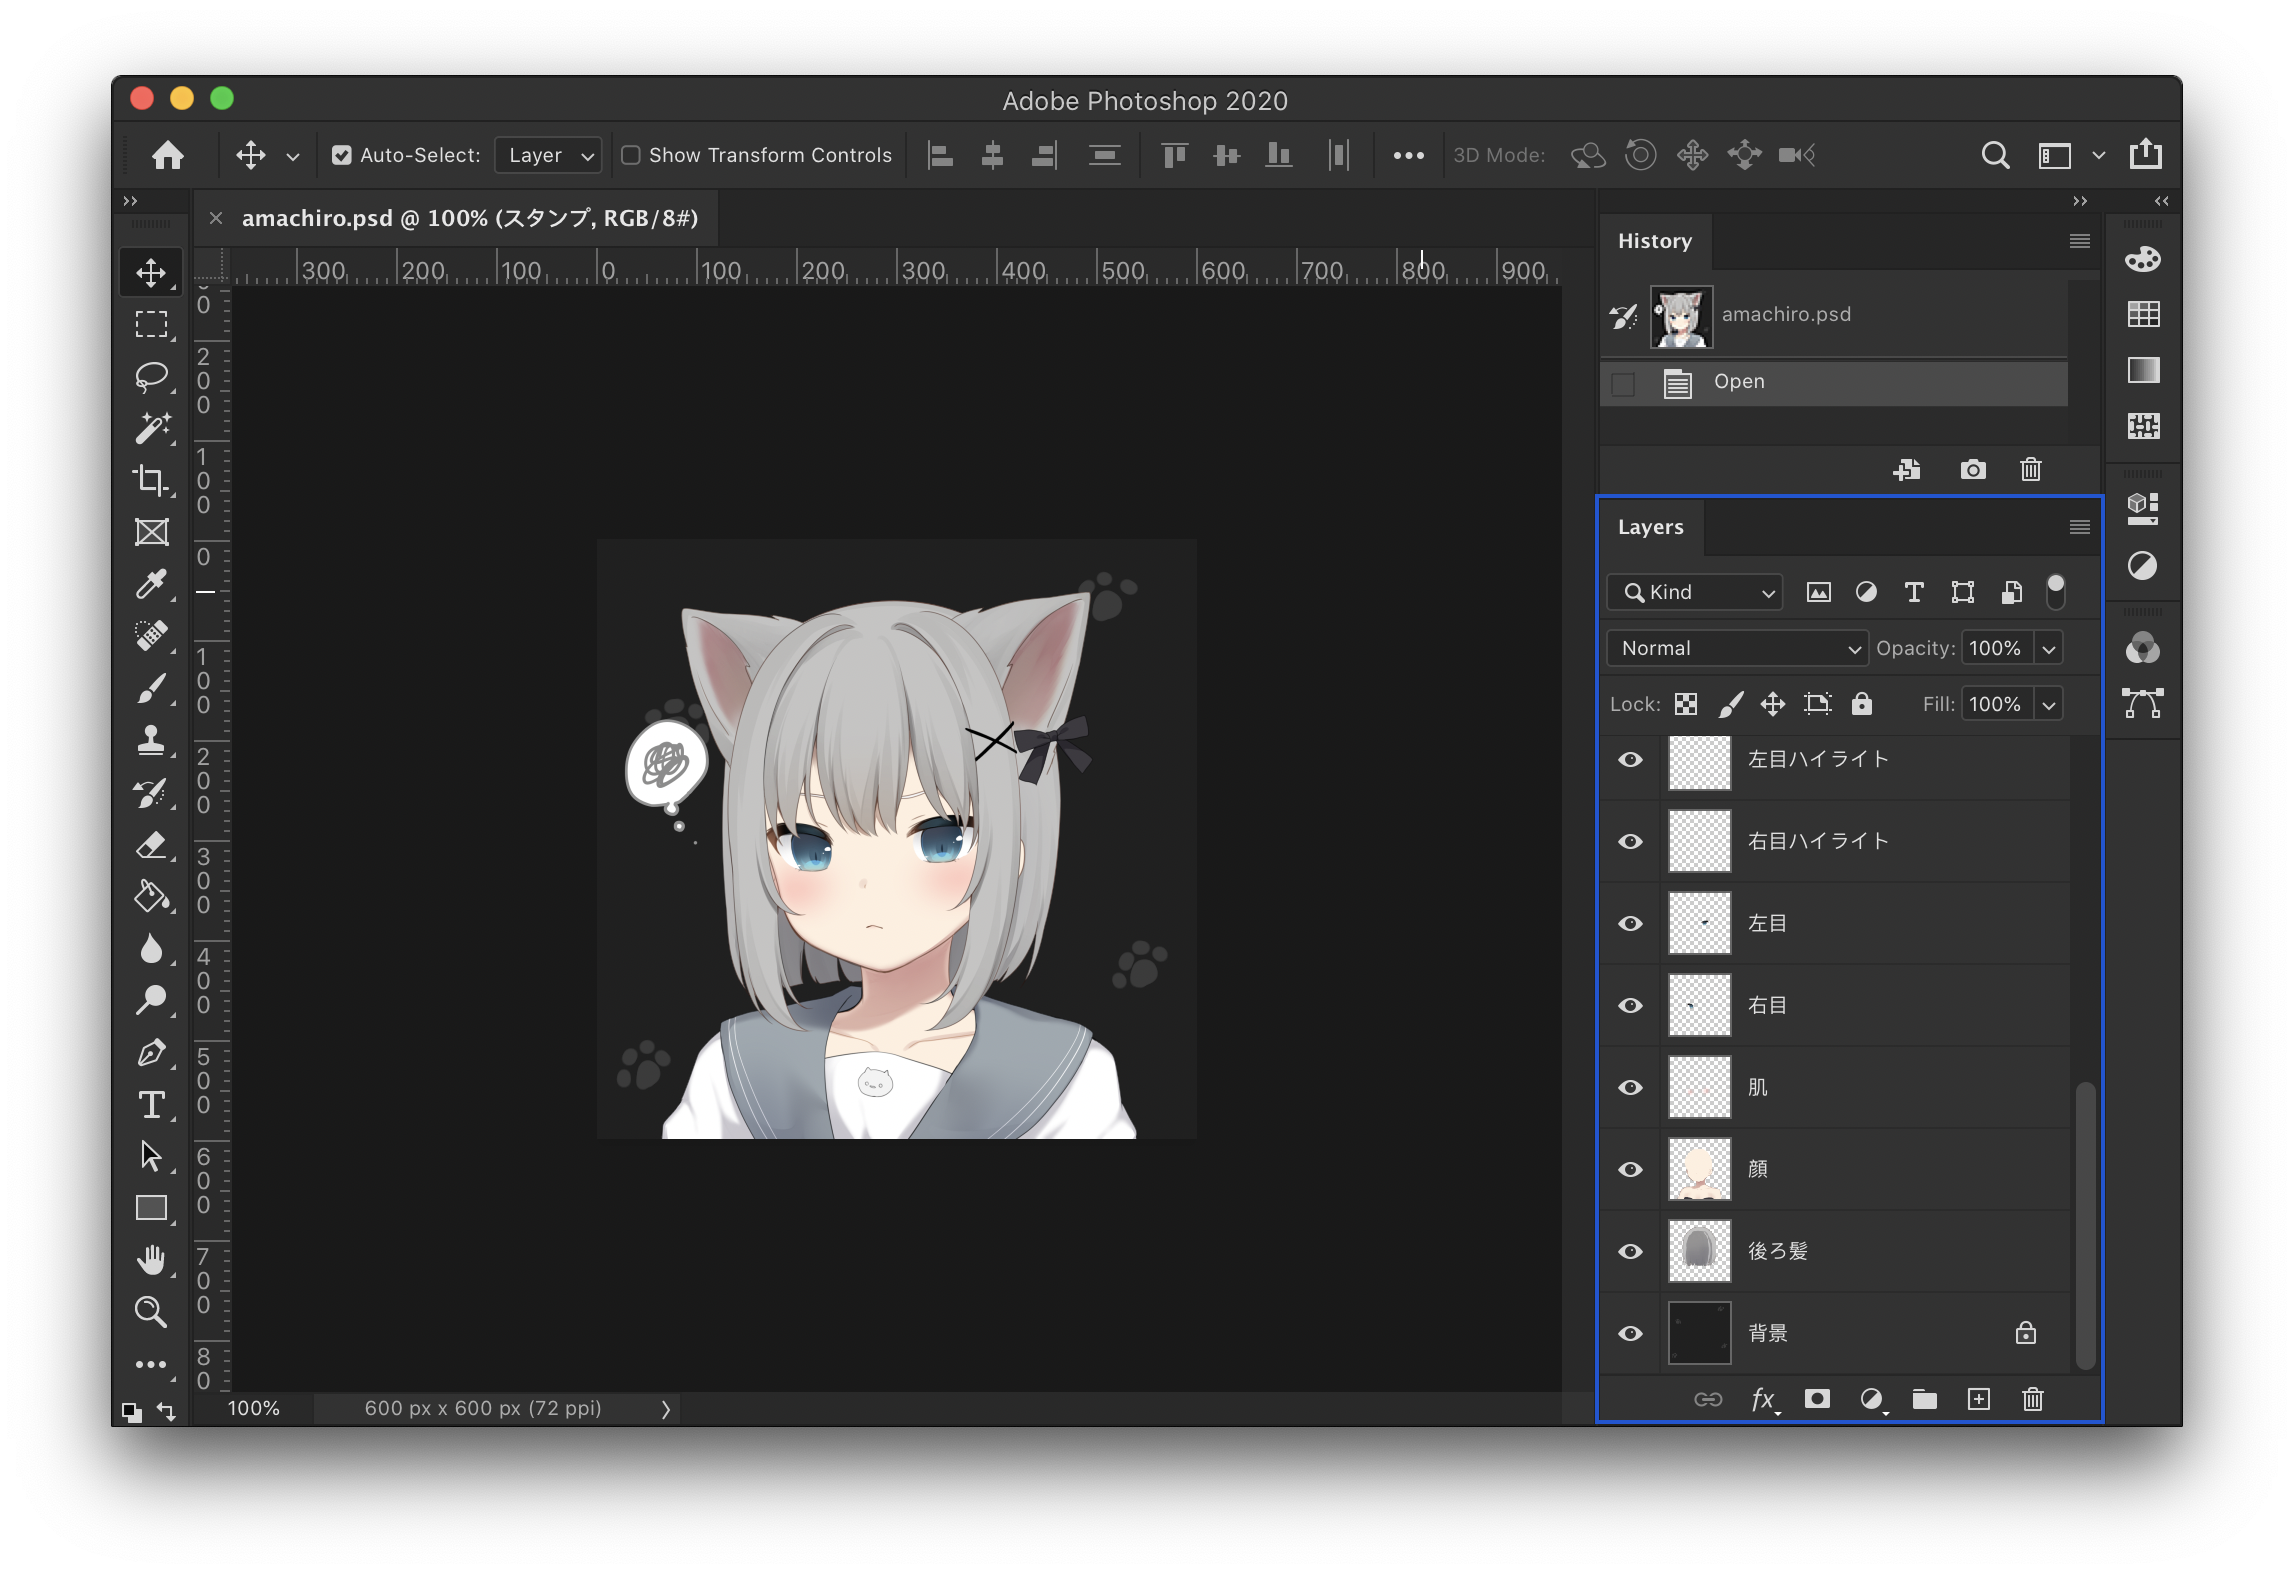Viewport: 2294px width, 1574px height.
Task: Open the blending mode dropdown
Action: [x=1733, y=647]
